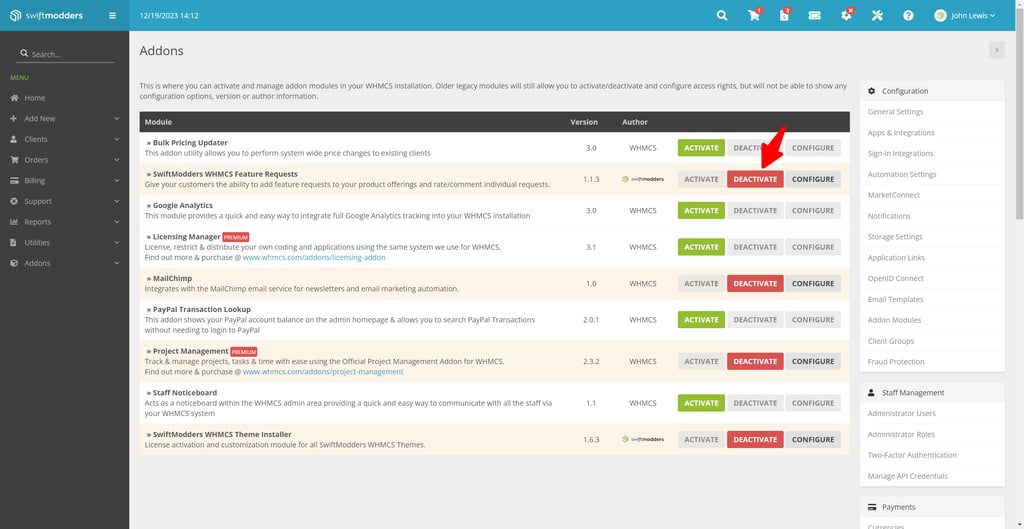The width and height of the screenshot is (1024, 529).
Task: Go to Home in sidebar menu
Action: [35, 98]
